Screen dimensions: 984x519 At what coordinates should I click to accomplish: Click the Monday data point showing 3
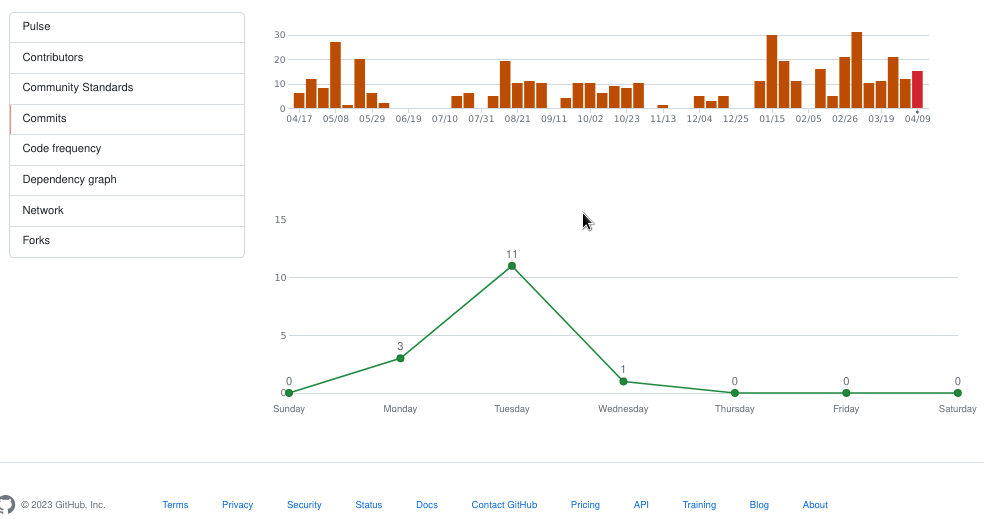(x=400, y=358)
